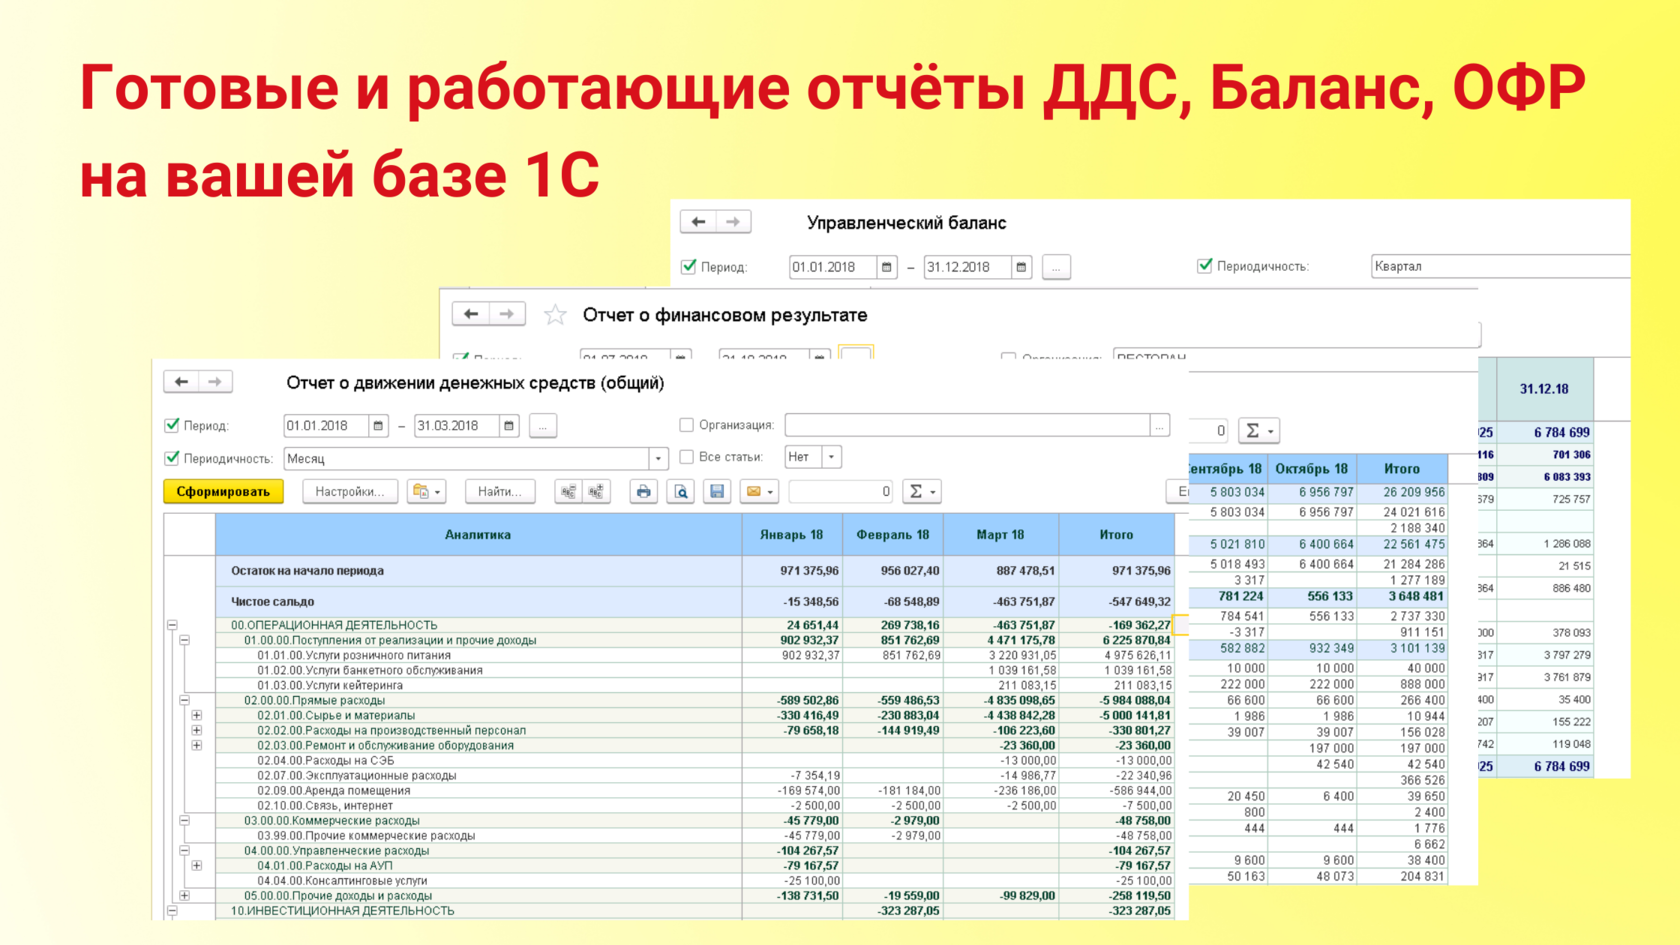The height and width of the screenshot is (945, 1680).
Task: Collapse 02.00.00.Прямые расходы group
Action: click(x=184, y=700)
